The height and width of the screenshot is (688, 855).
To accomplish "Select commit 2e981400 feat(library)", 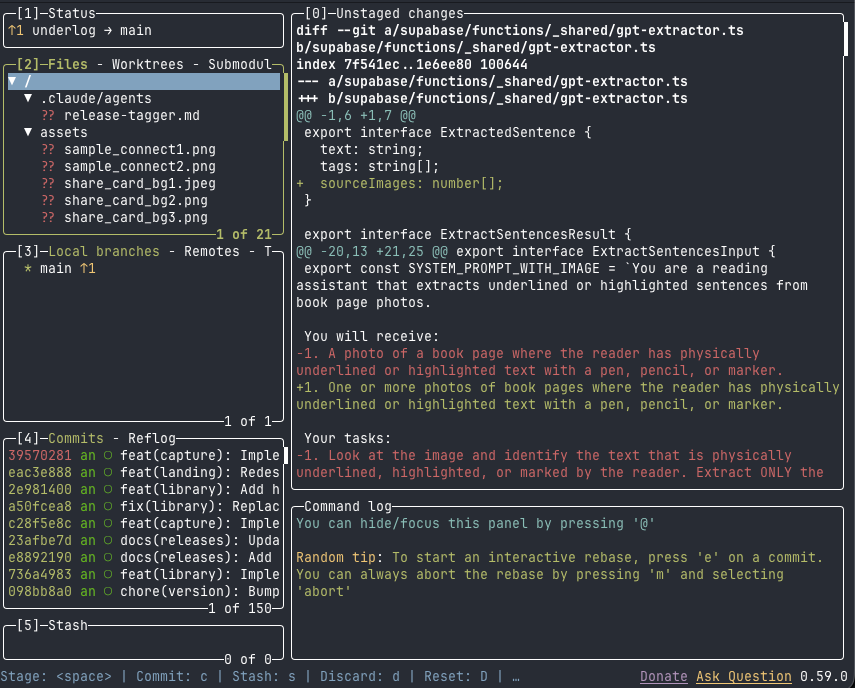I will tap(143, 490).
